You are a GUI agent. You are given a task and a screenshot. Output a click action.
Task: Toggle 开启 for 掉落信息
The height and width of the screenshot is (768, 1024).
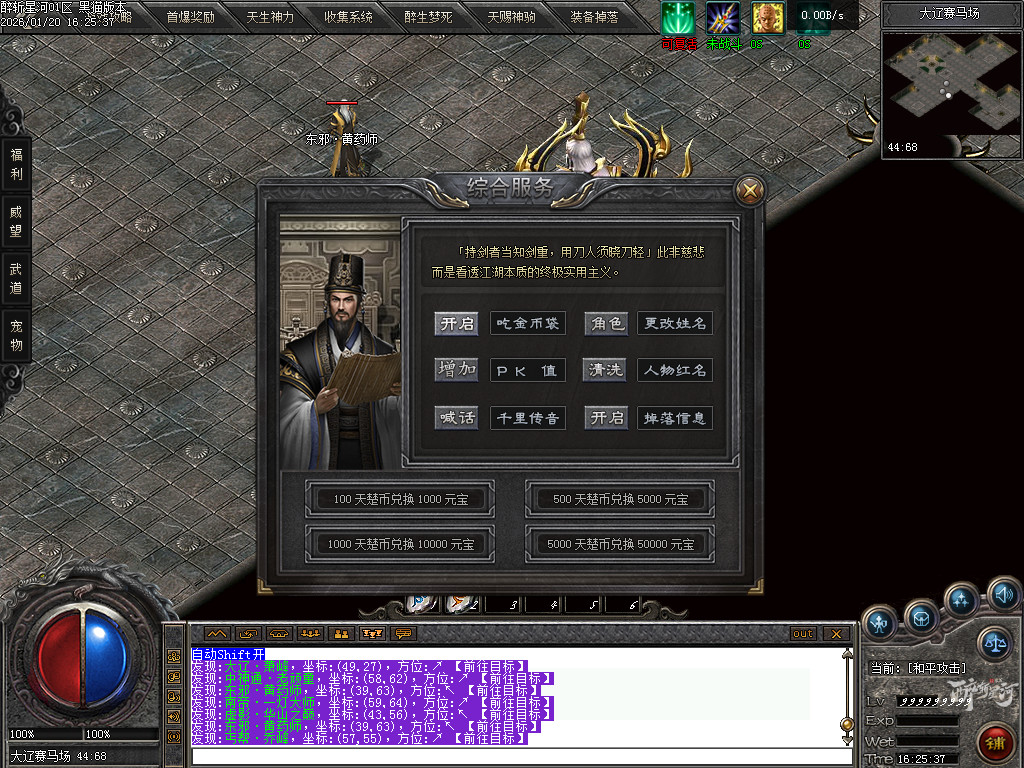pos(607,417)
